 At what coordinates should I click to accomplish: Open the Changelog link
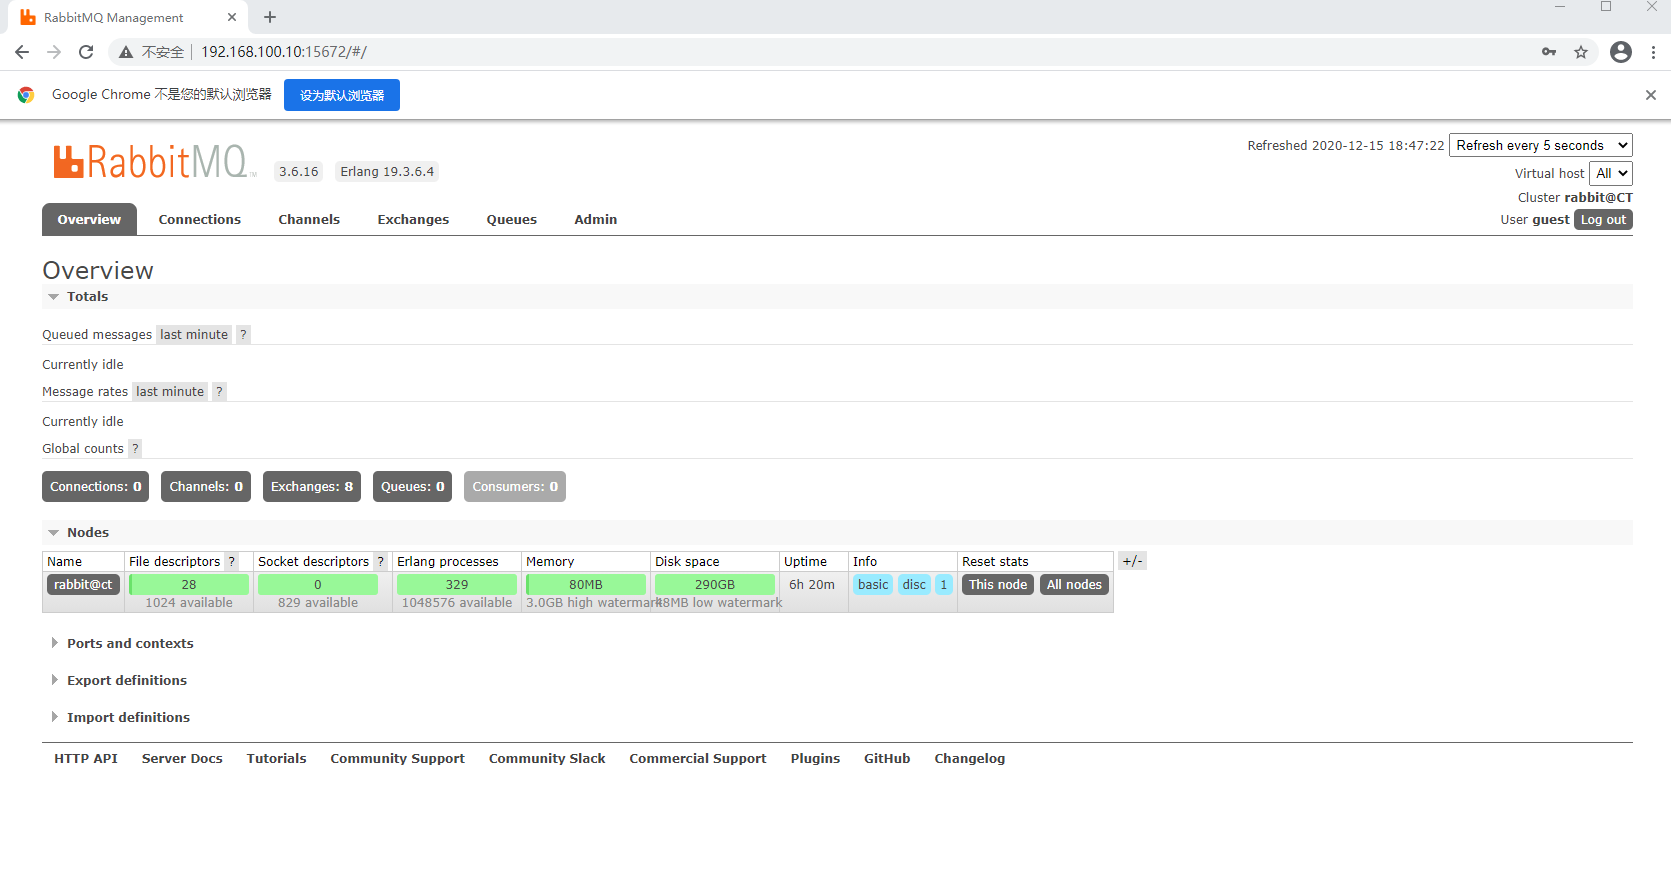click(970, 759)
